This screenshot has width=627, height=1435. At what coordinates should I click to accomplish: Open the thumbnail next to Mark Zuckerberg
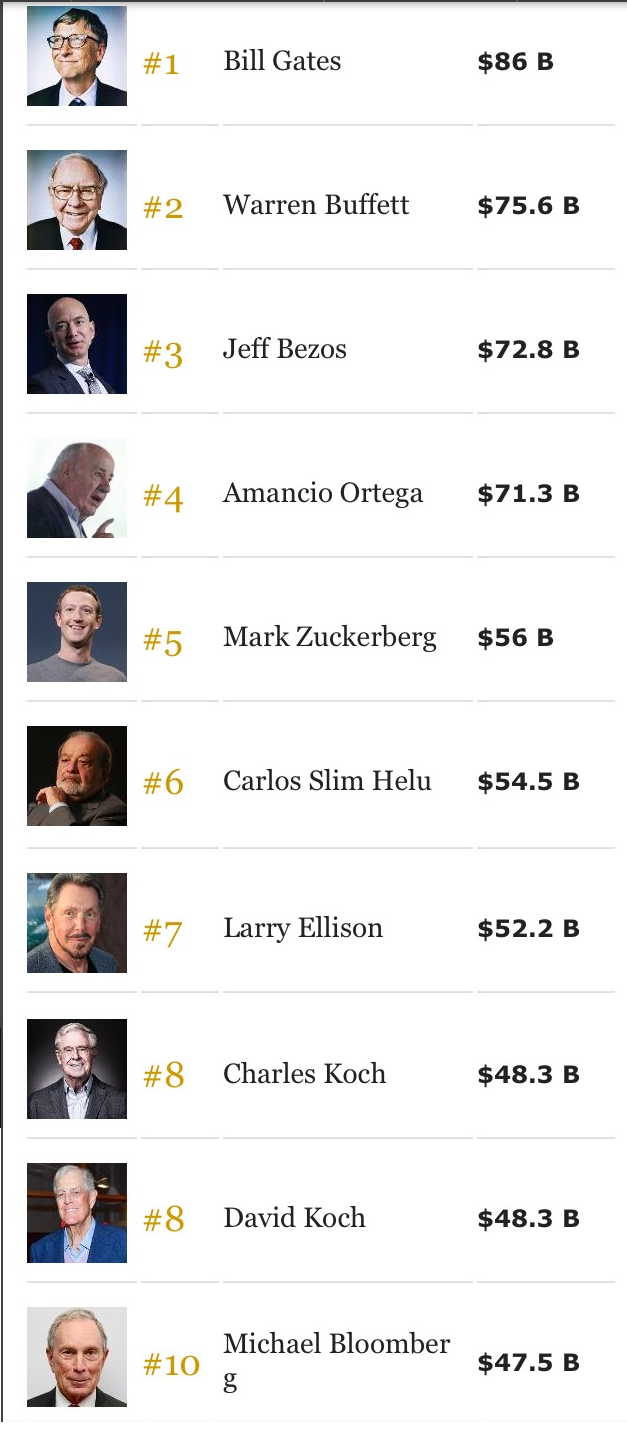coord(77,632)
